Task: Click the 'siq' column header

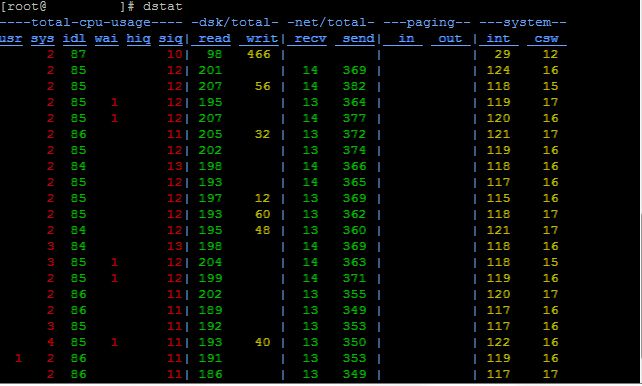Action: pos(170,38)
